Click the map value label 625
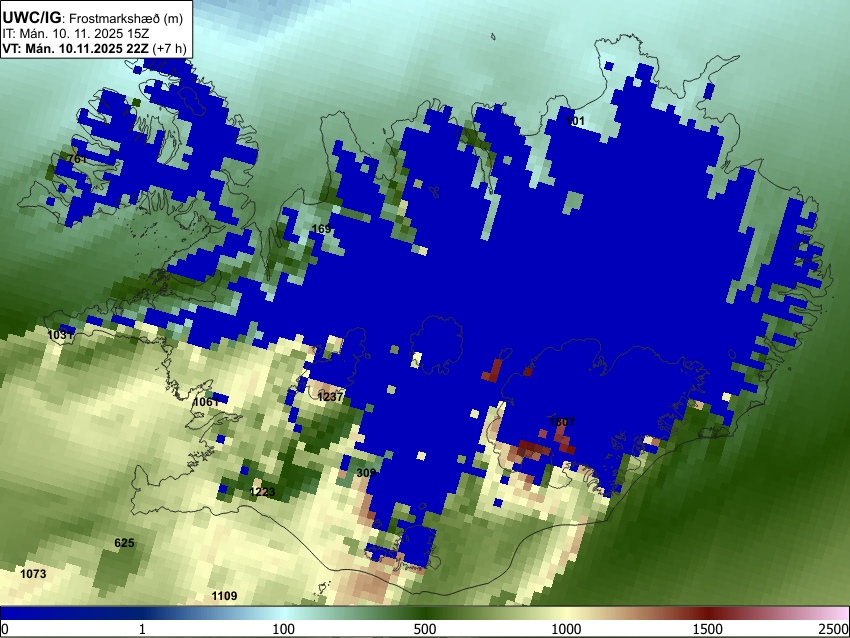850x638 pixels. (124, 543)
